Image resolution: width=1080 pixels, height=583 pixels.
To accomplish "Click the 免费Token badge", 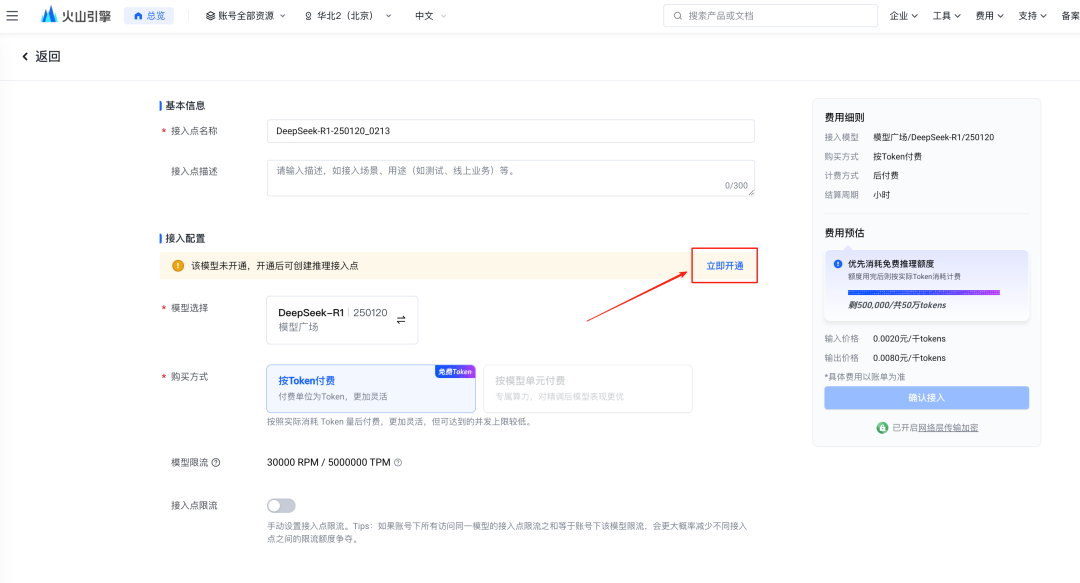I will coord(455,371).
